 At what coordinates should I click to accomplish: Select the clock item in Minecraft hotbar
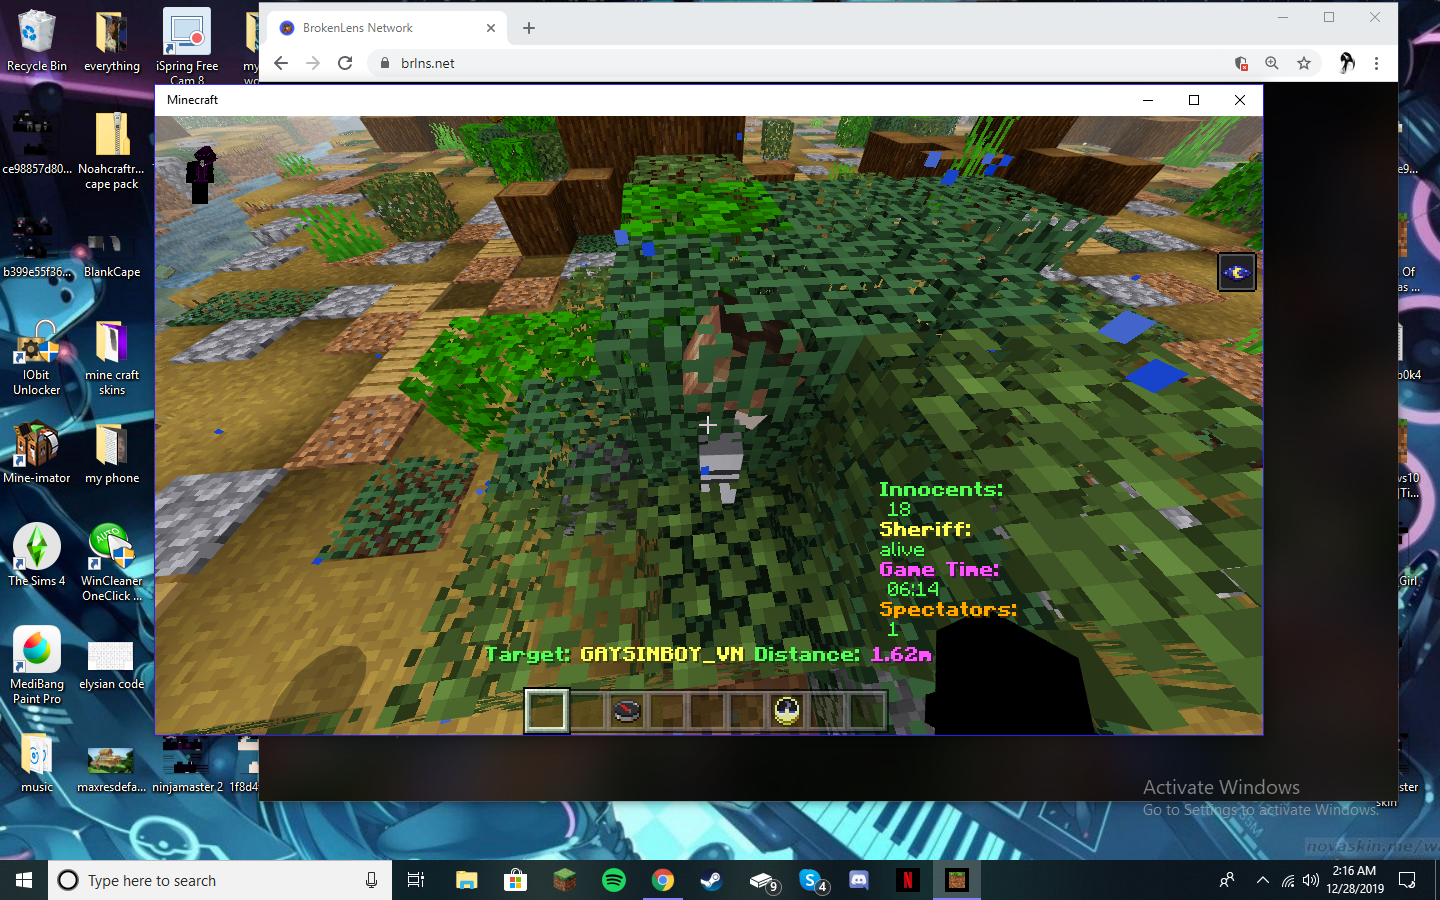coord(787,711)
